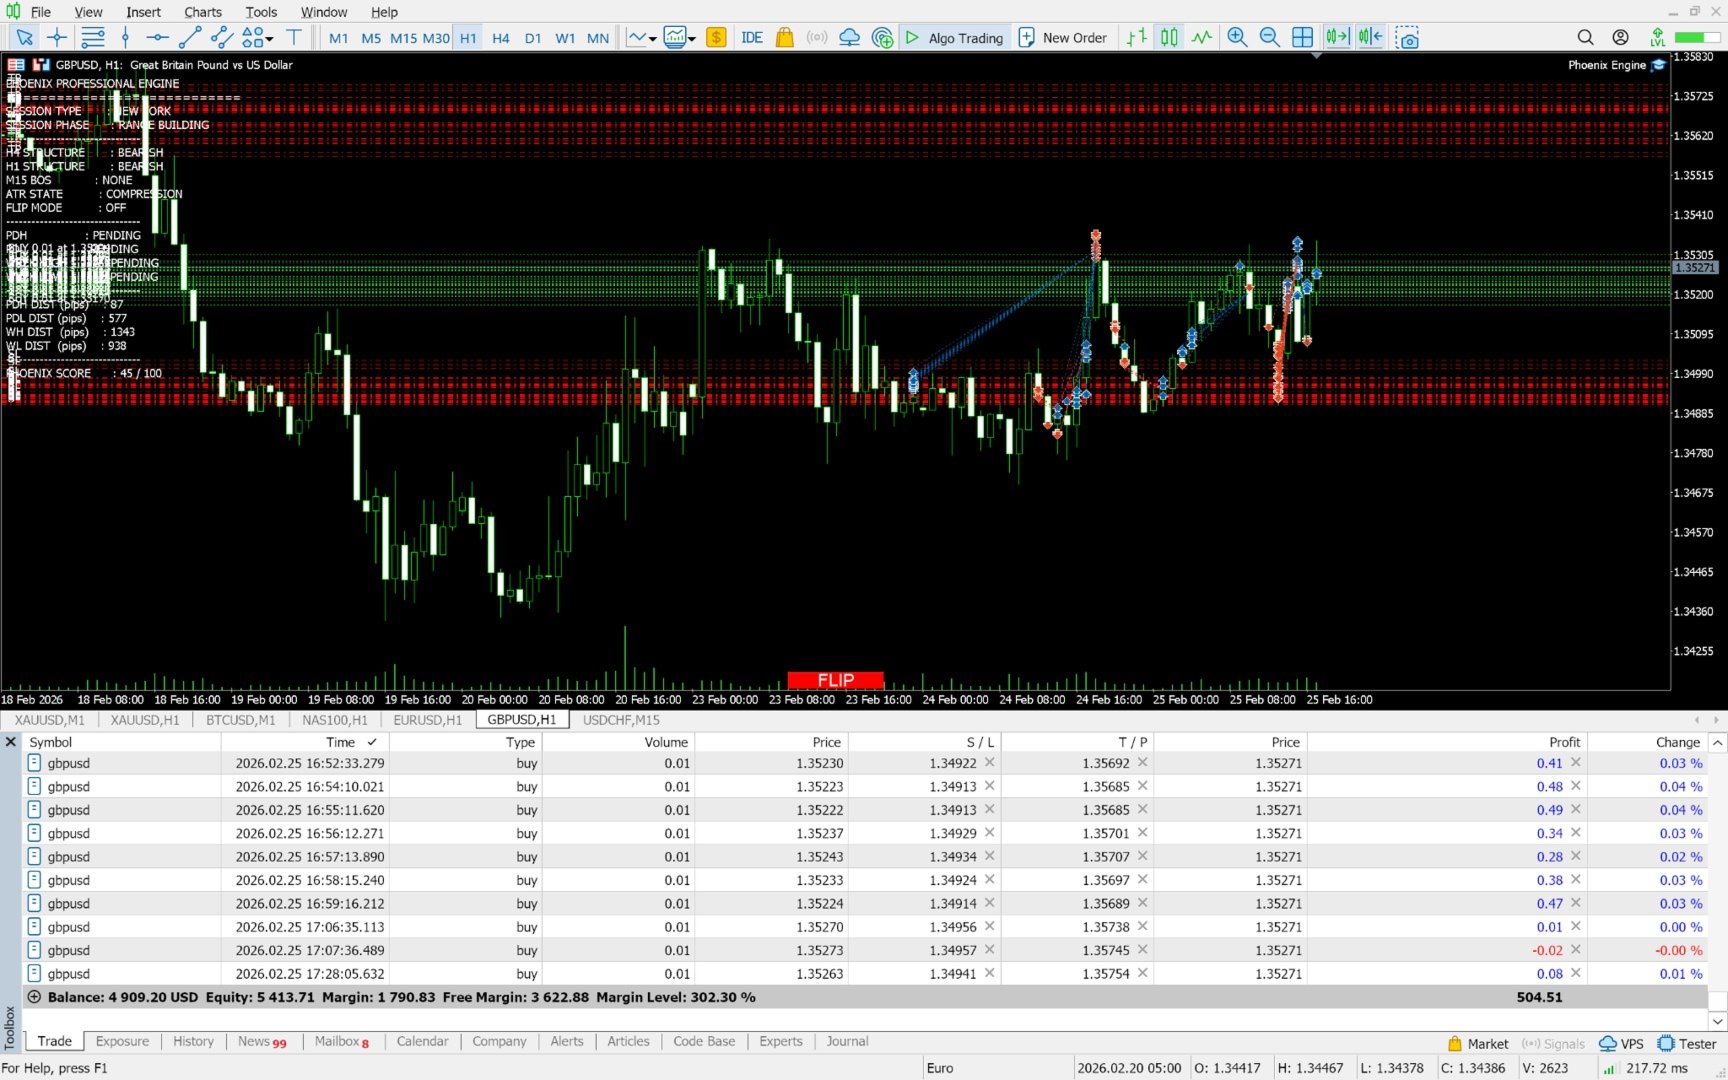This screenshot has width=1728, height=1080.
Task: Open the Charts menu
Action: coord(203,12)
